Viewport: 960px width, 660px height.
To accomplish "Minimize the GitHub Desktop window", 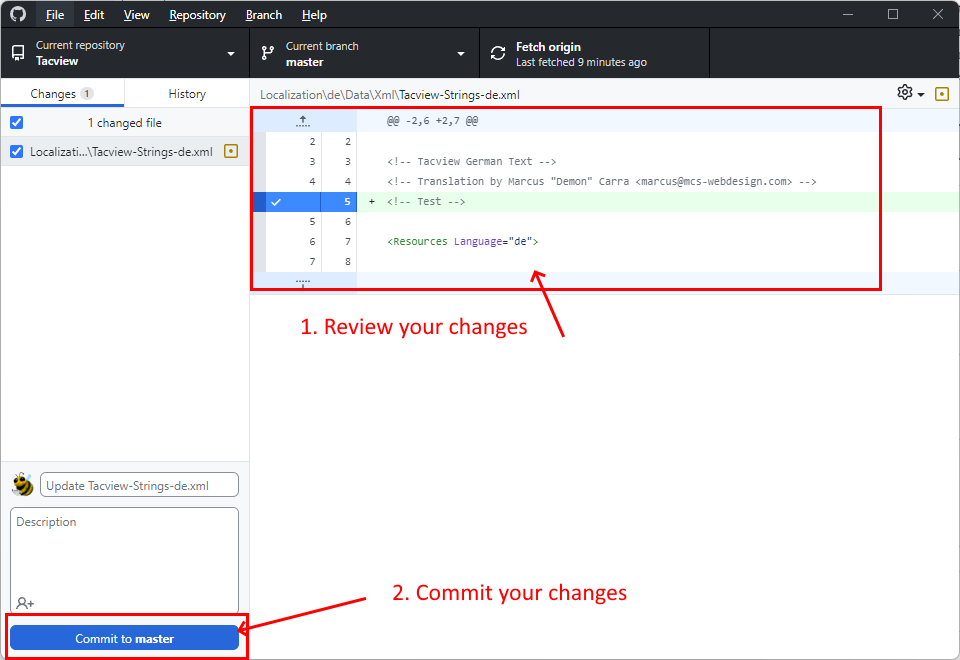I will [848, 14].
